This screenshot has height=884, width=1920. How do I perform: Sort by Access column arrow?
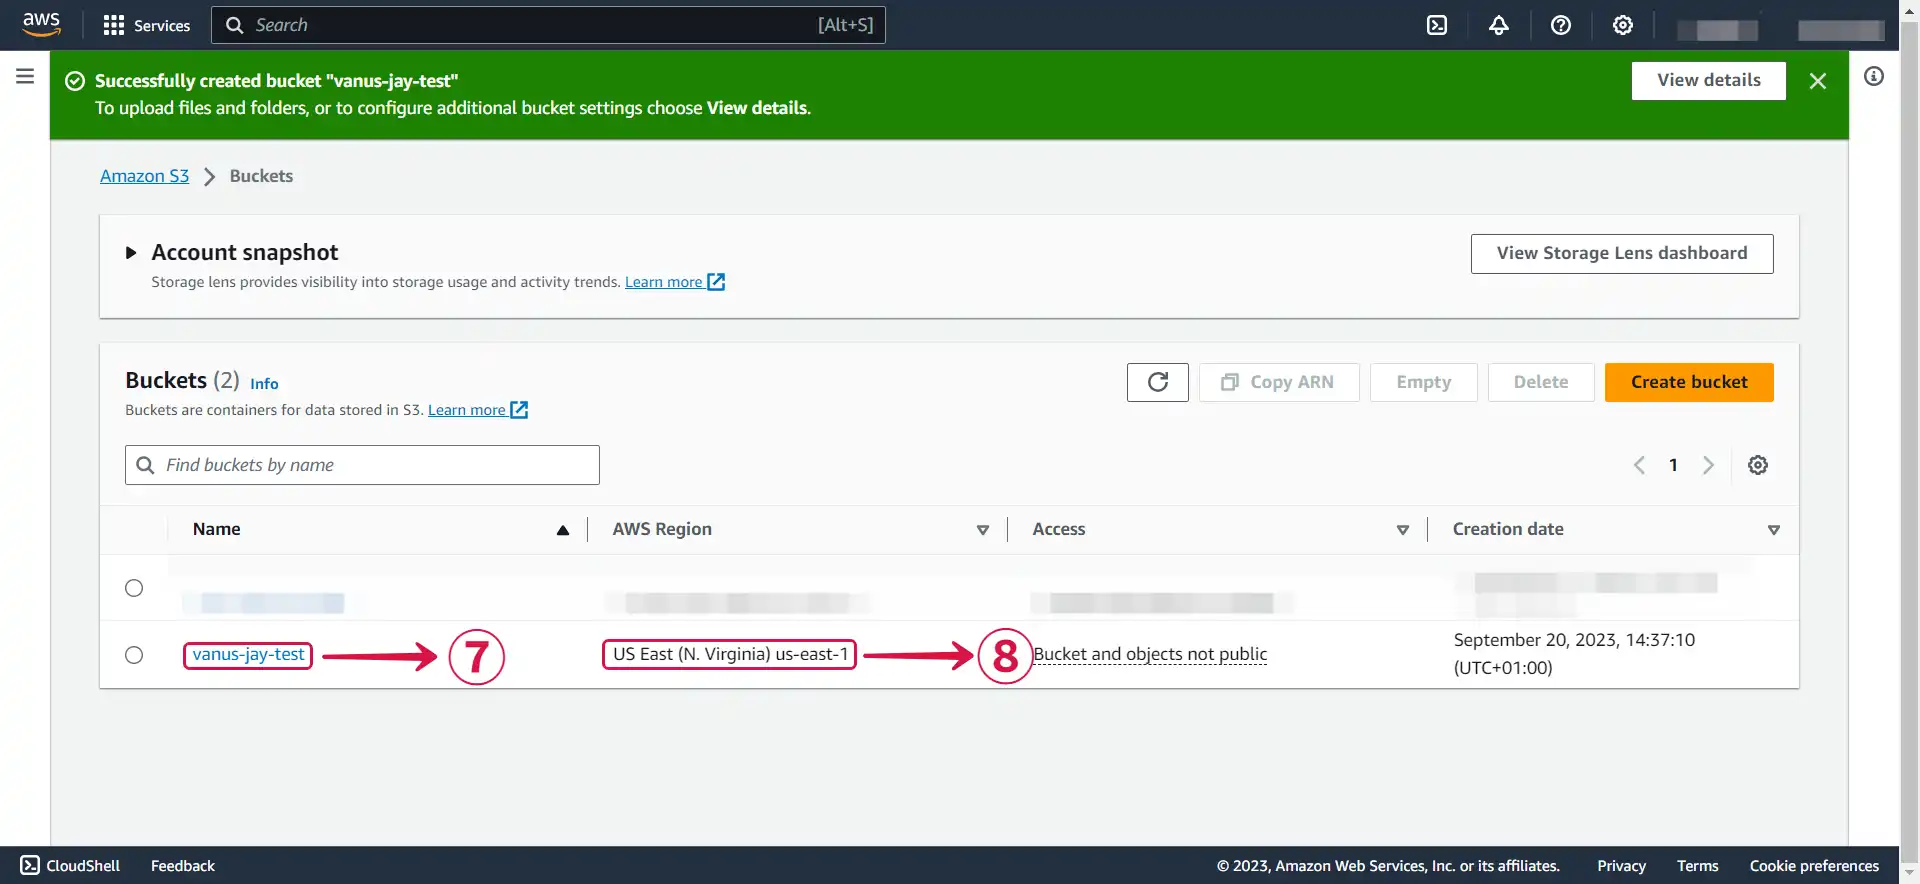coord(1403,530)
